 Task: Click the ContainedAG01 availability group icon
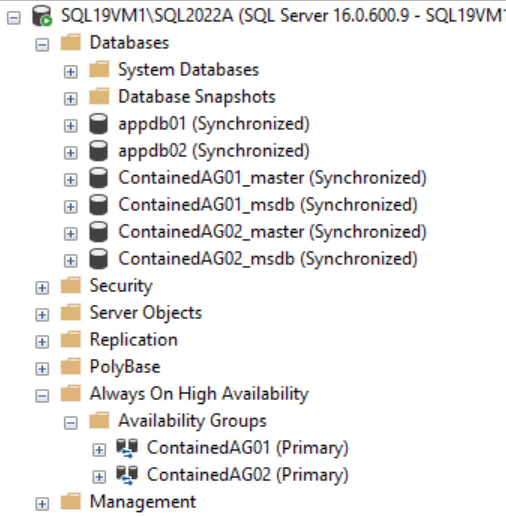[x=127, y=448]
